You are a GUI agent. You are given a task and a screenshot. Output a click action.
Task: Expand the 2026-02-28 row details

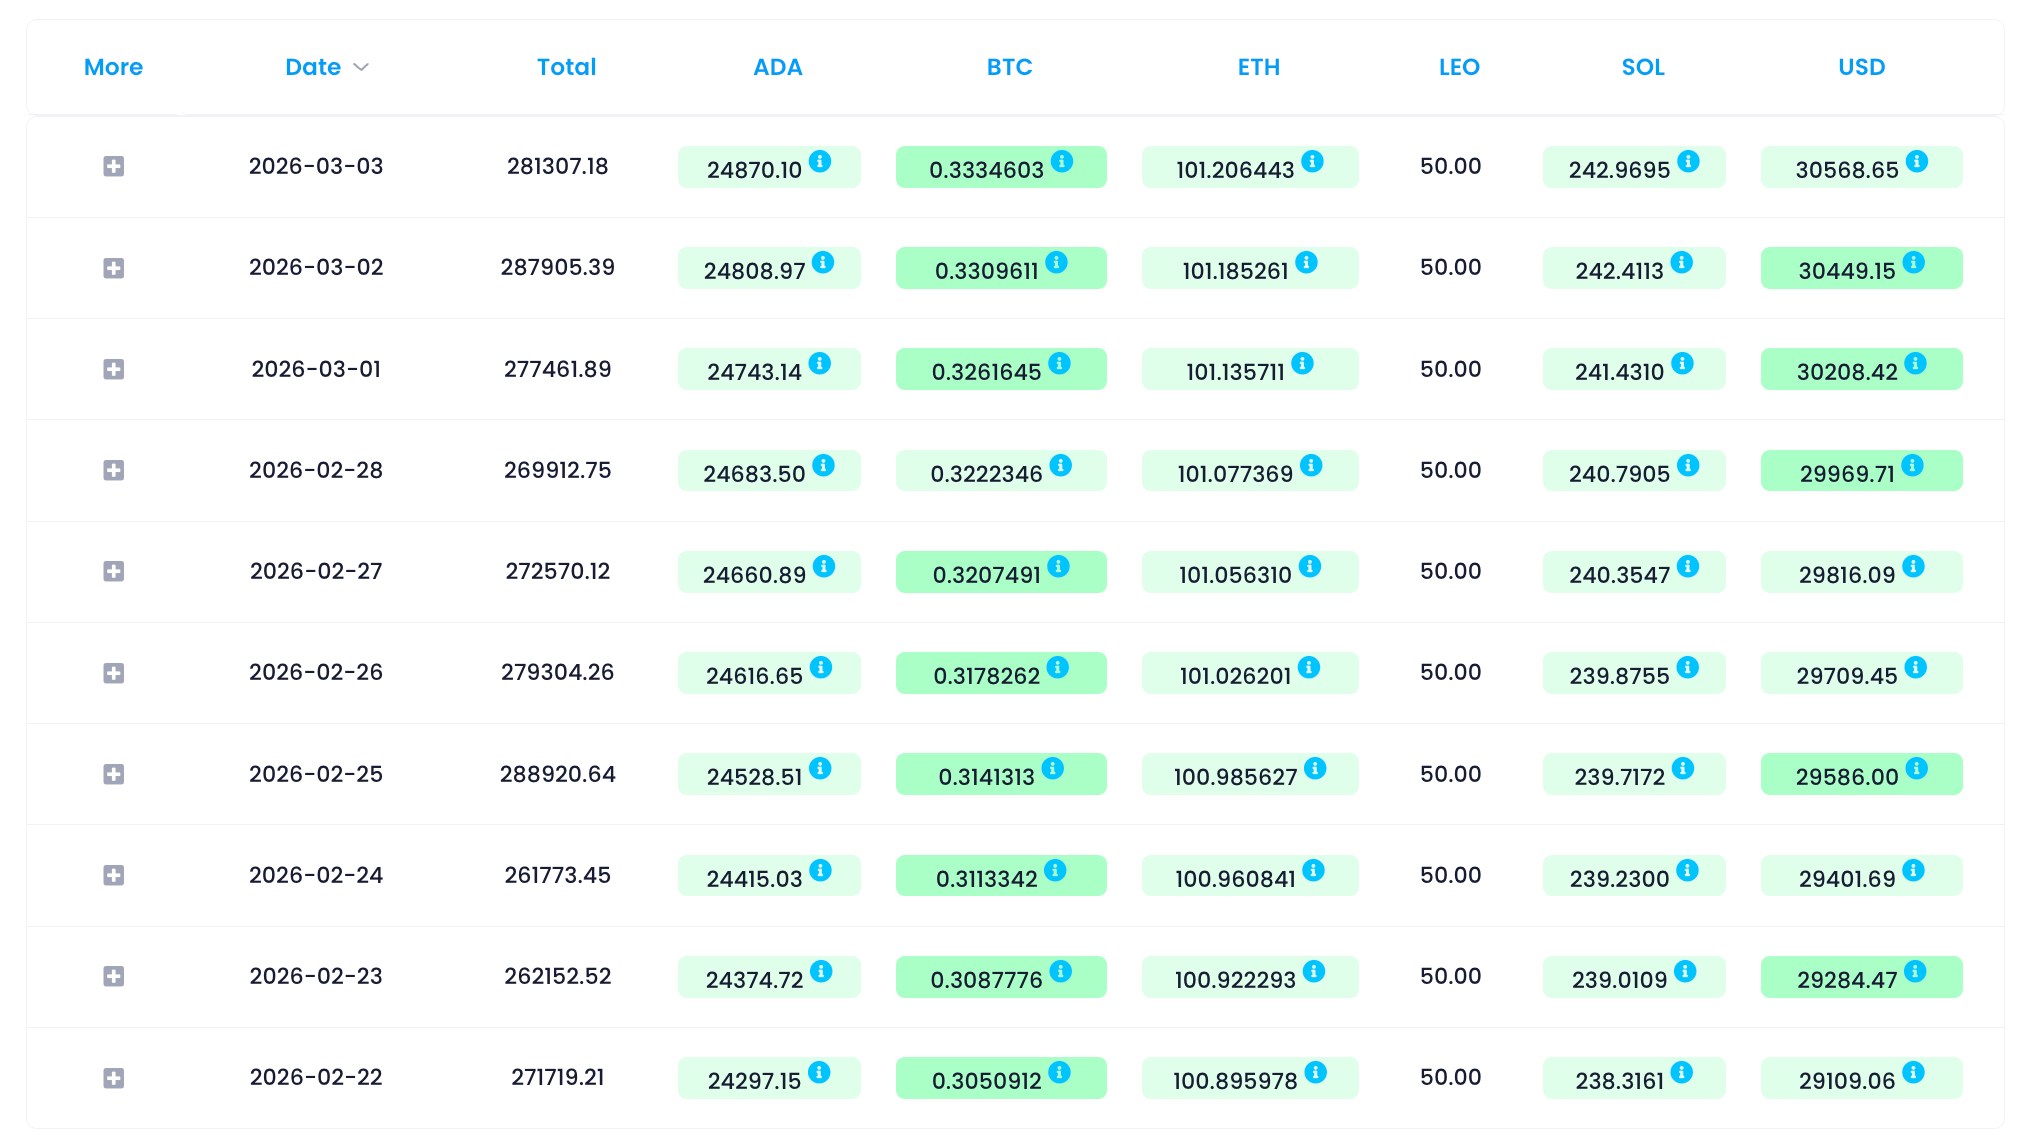point(114,470)
